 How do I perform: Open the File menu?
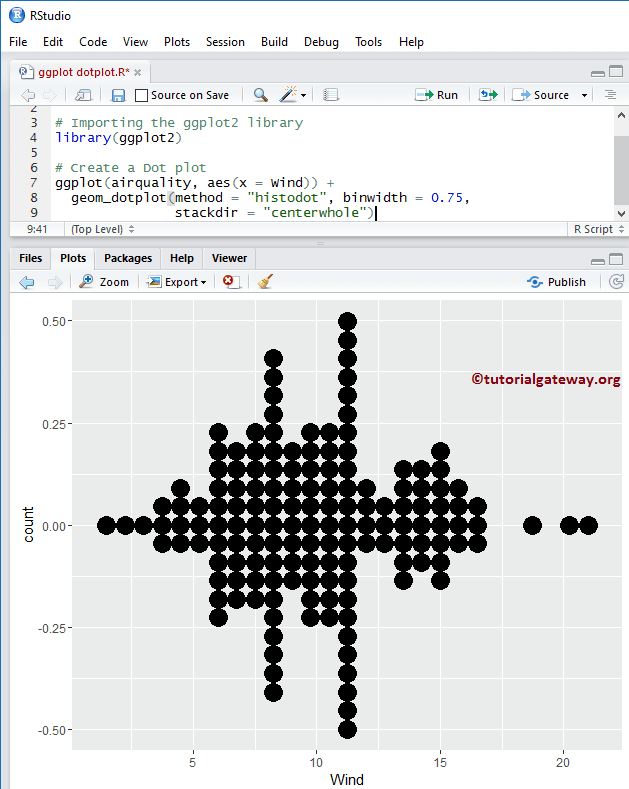pos(18,42)
